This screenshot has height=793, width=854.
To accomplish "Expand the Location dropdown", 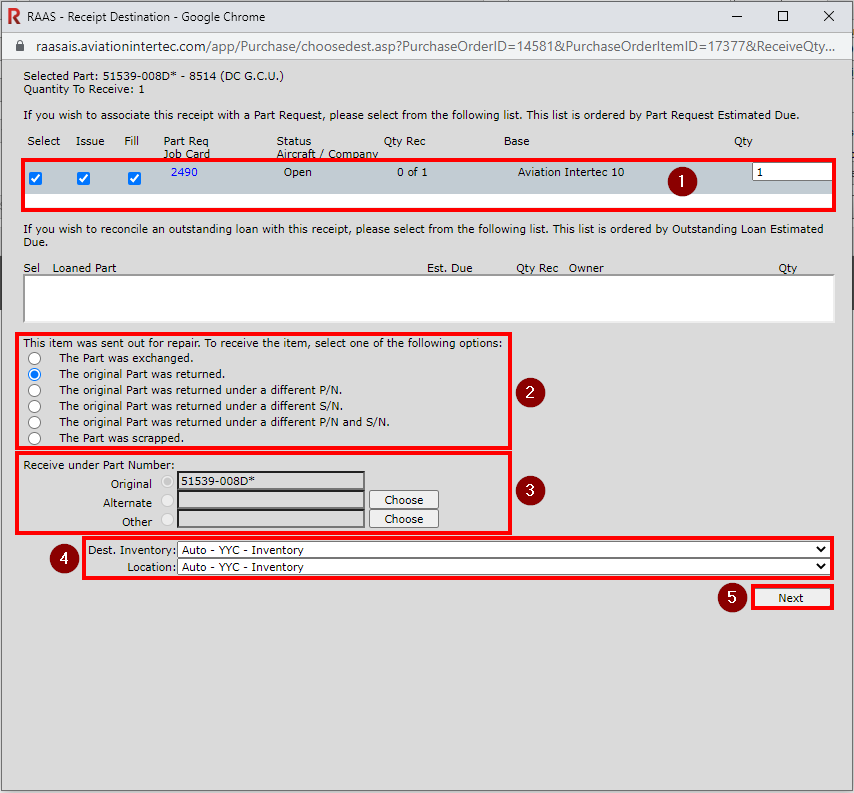I will tap(503, 567).
